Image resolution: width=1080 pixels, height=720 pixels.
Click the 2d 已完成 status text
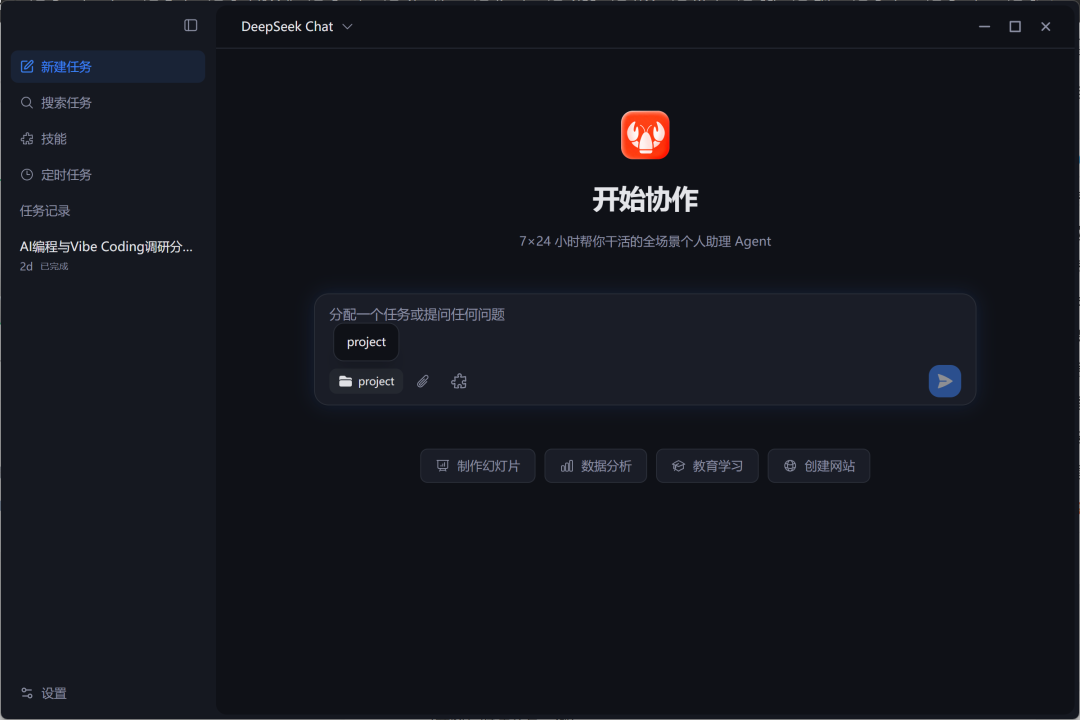tap(43, 266)
